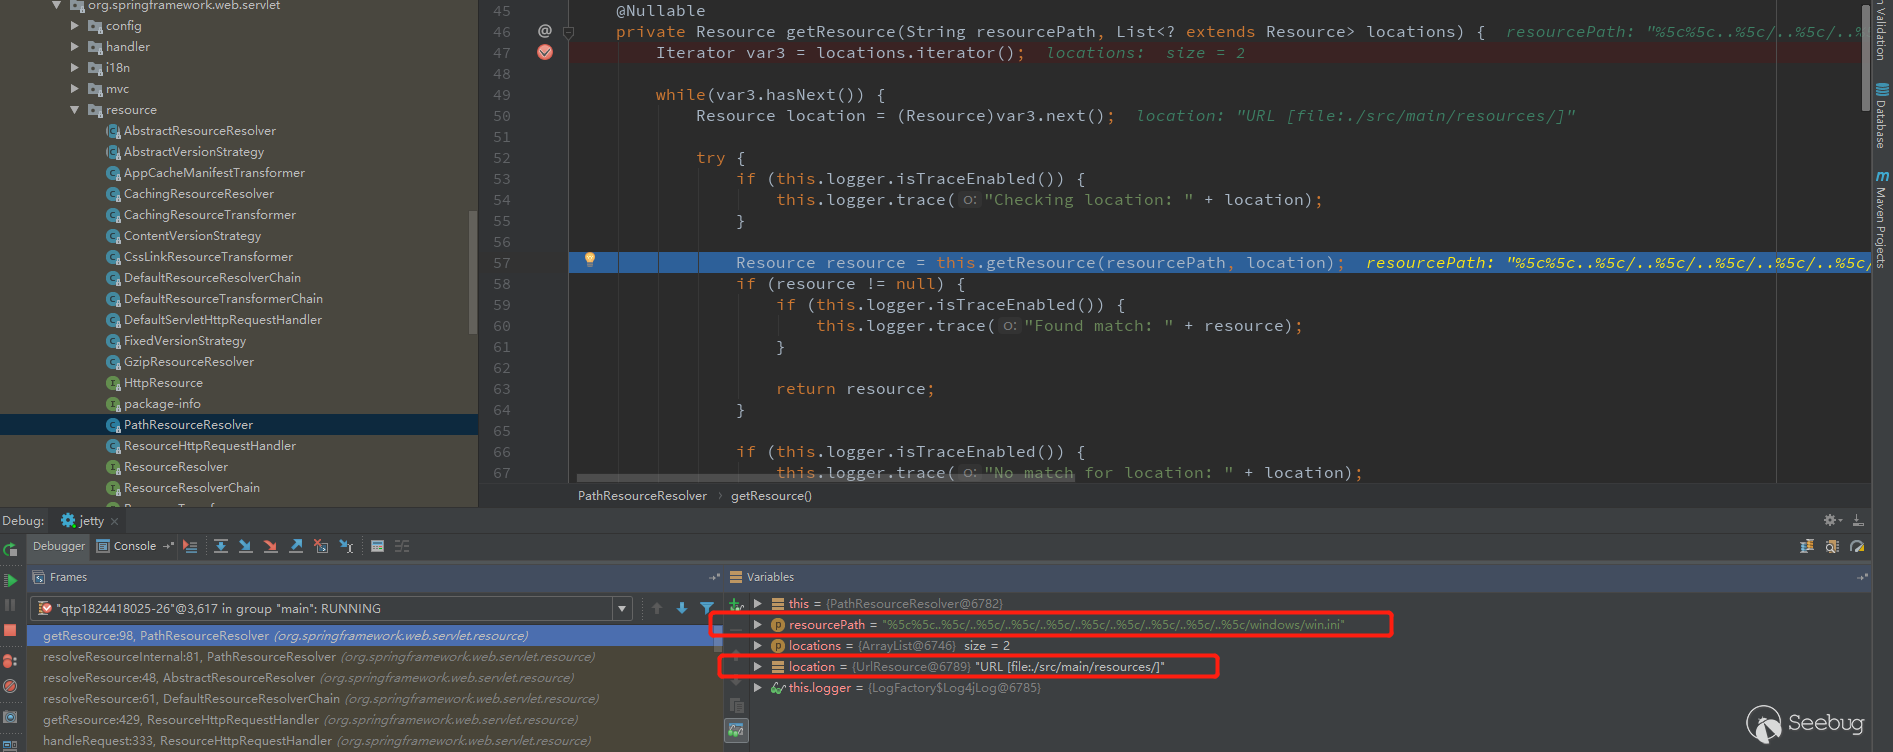Image resolution: width=1893 pixels, height=752 pixels.
Task: Click PathResourceResolver in editor breadcrumb
Action: [x=642, y=496]
